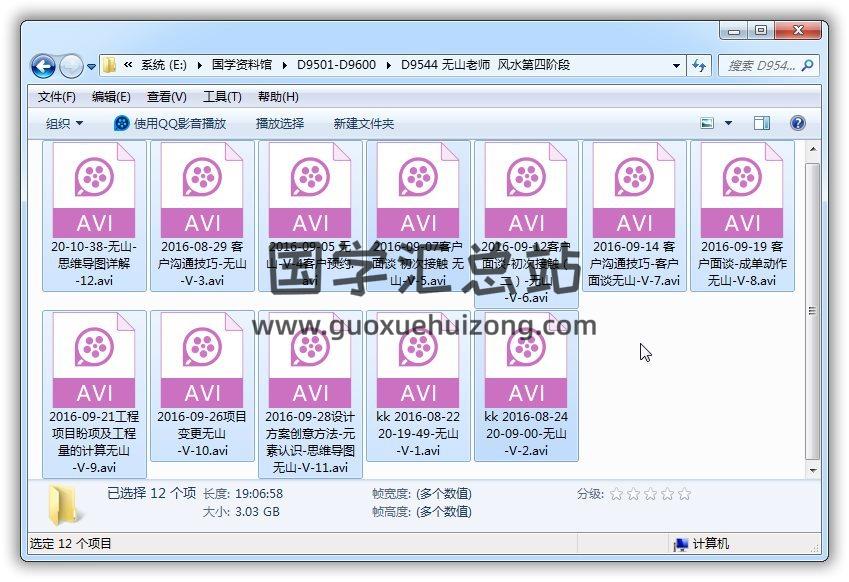This screenshot has width=849, height=582.
Task: Click the search input field
Action: pos(760,65)
